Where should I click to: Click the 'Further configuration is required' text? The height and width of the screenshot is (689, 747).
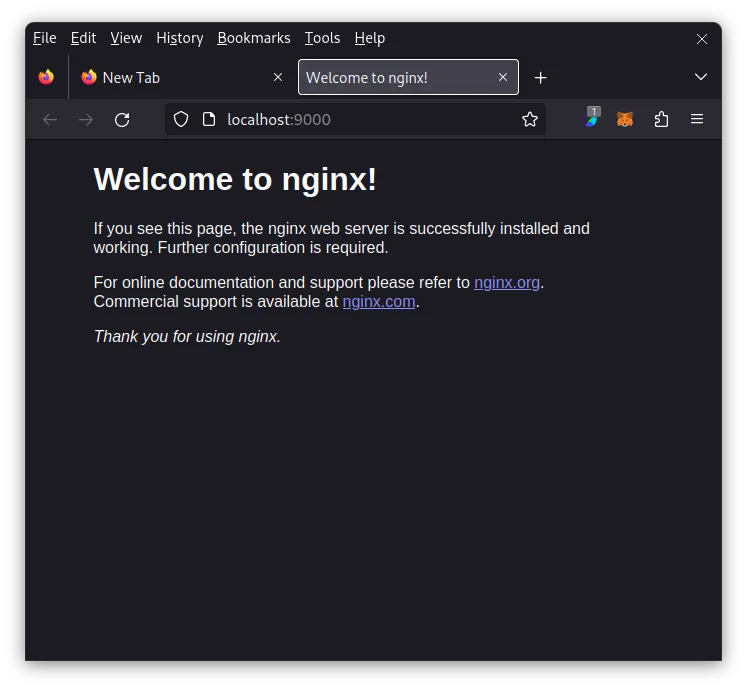coord(273,248)
